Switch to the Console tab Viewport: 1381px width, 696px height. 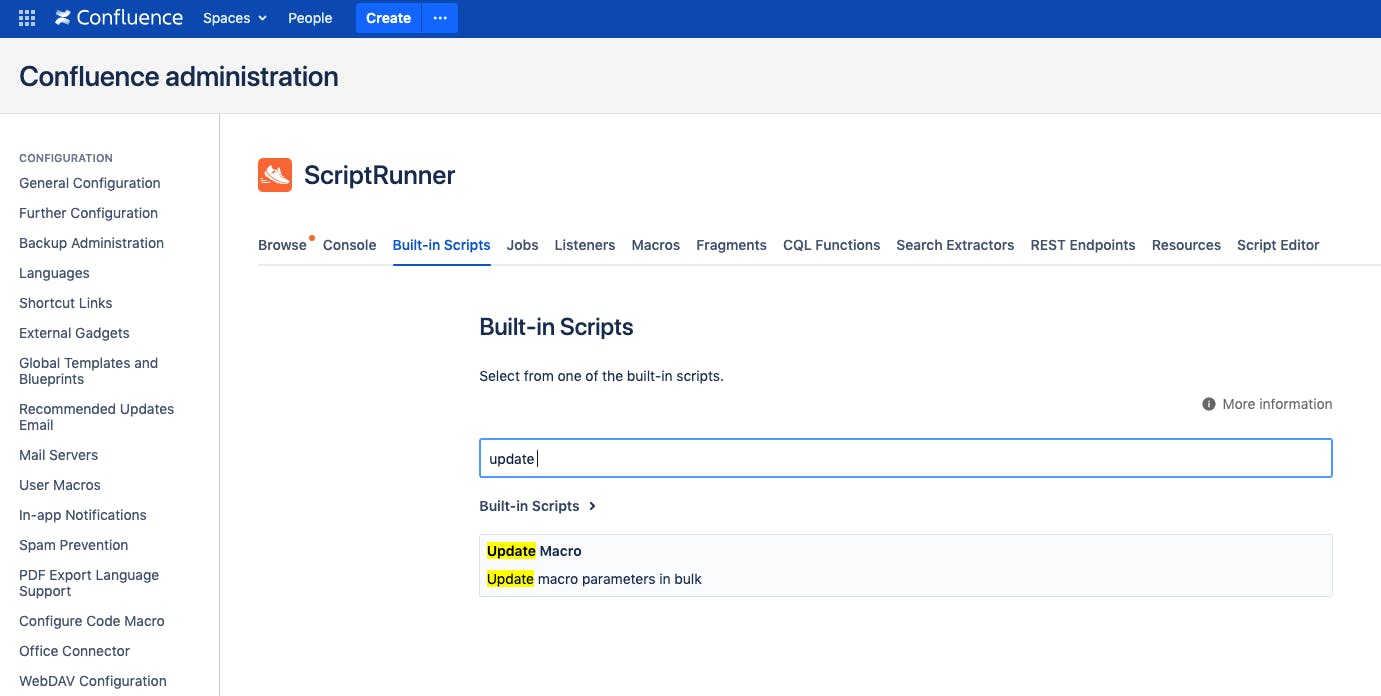click(x=350, y=245)
